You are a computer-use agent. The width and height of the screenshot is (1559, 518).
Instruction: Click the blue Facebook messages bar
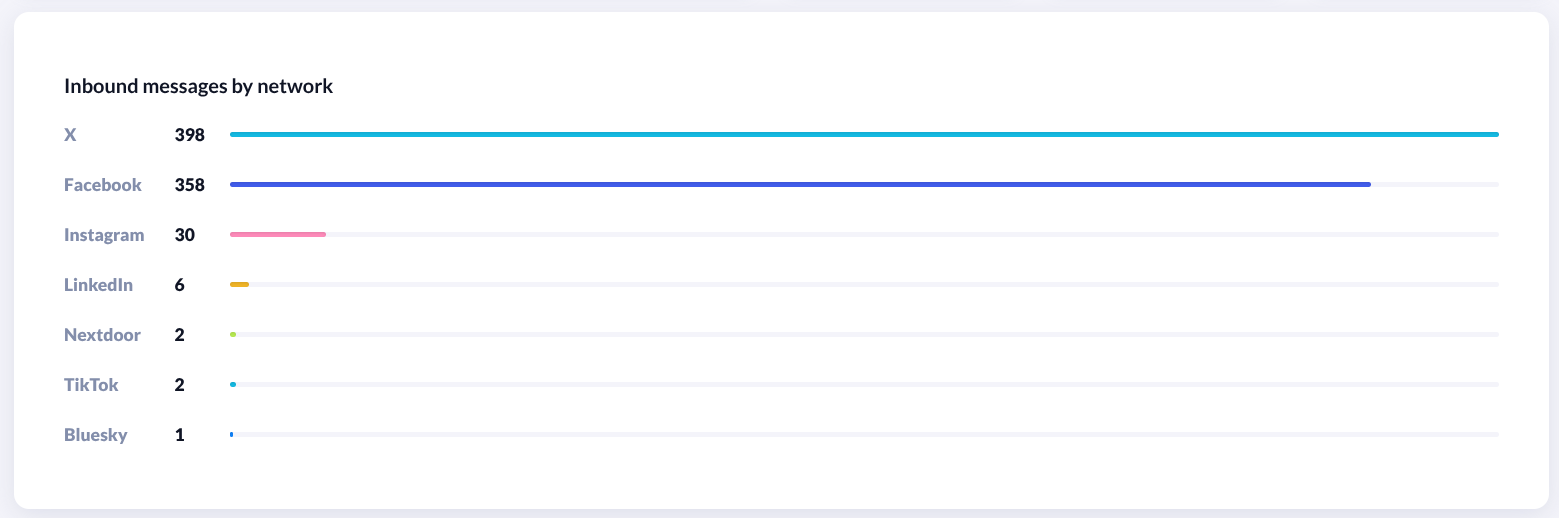[x=800, y=184]
